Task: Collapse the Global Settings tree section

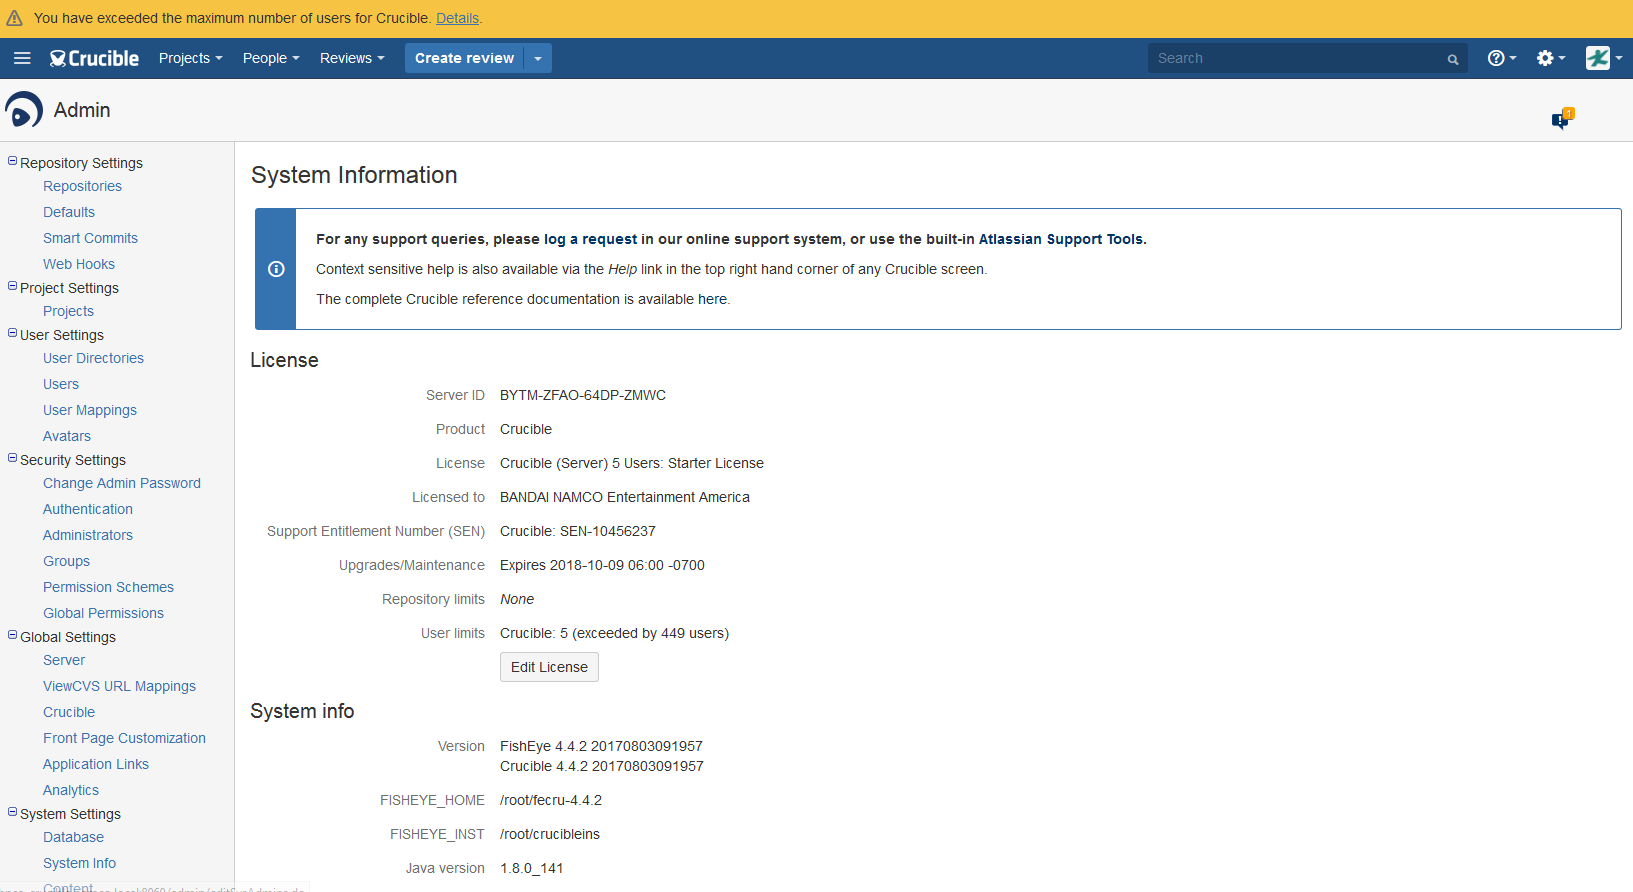Action: point(13,635)
